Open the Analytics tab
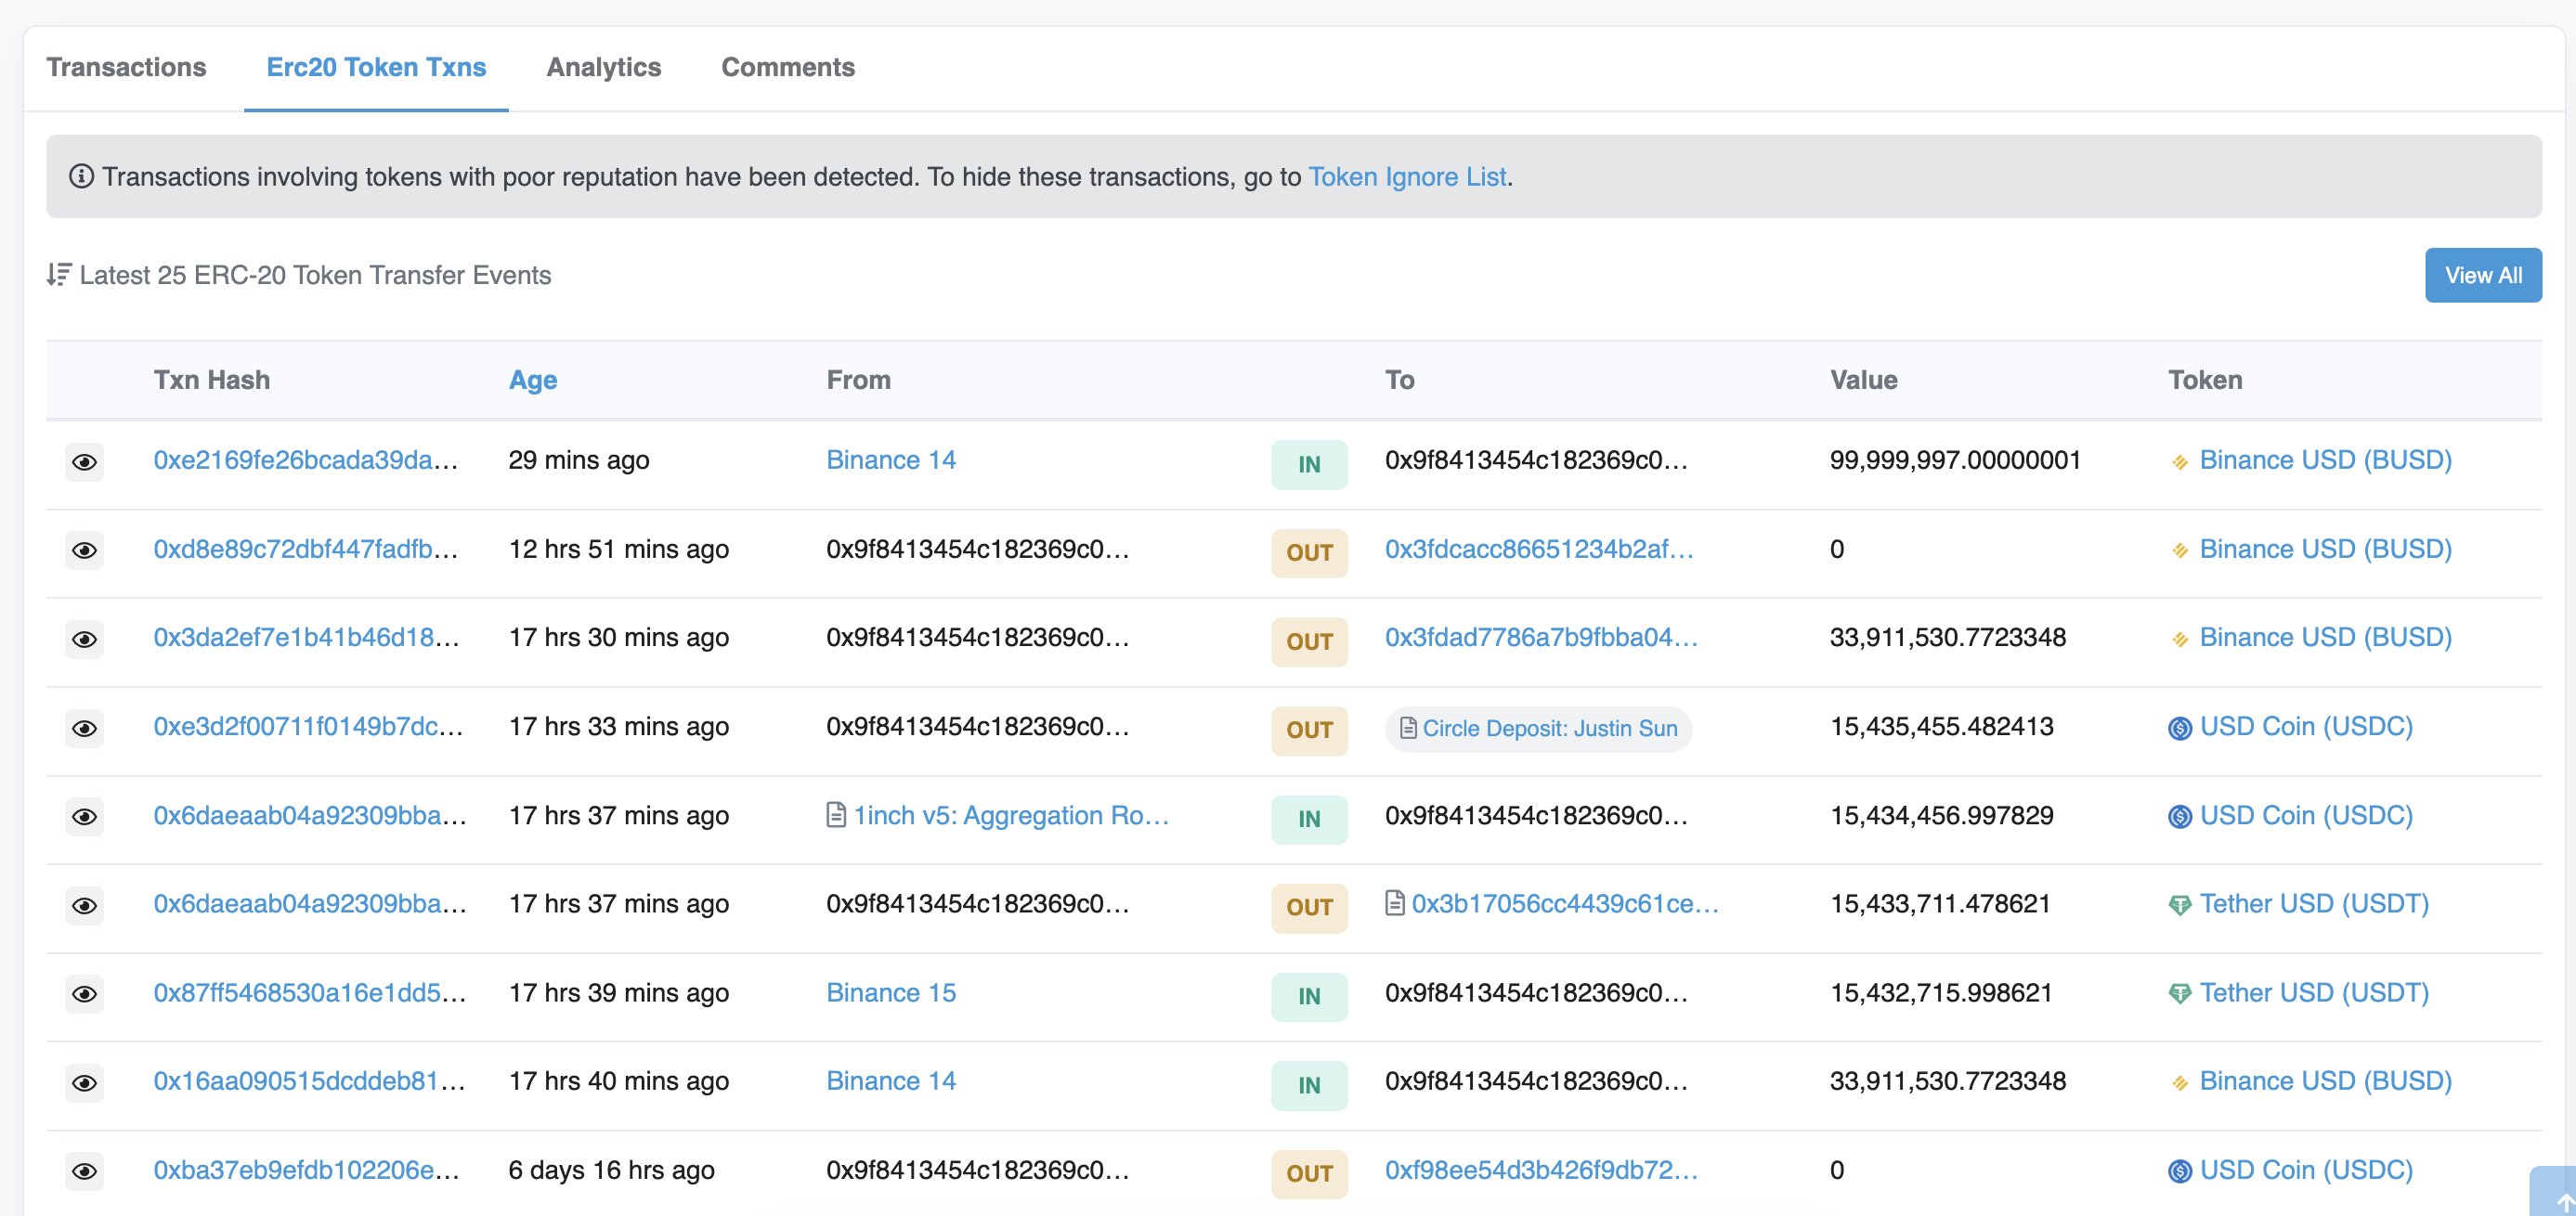This screenshot has width=2576, height=1216. point(604,67)
